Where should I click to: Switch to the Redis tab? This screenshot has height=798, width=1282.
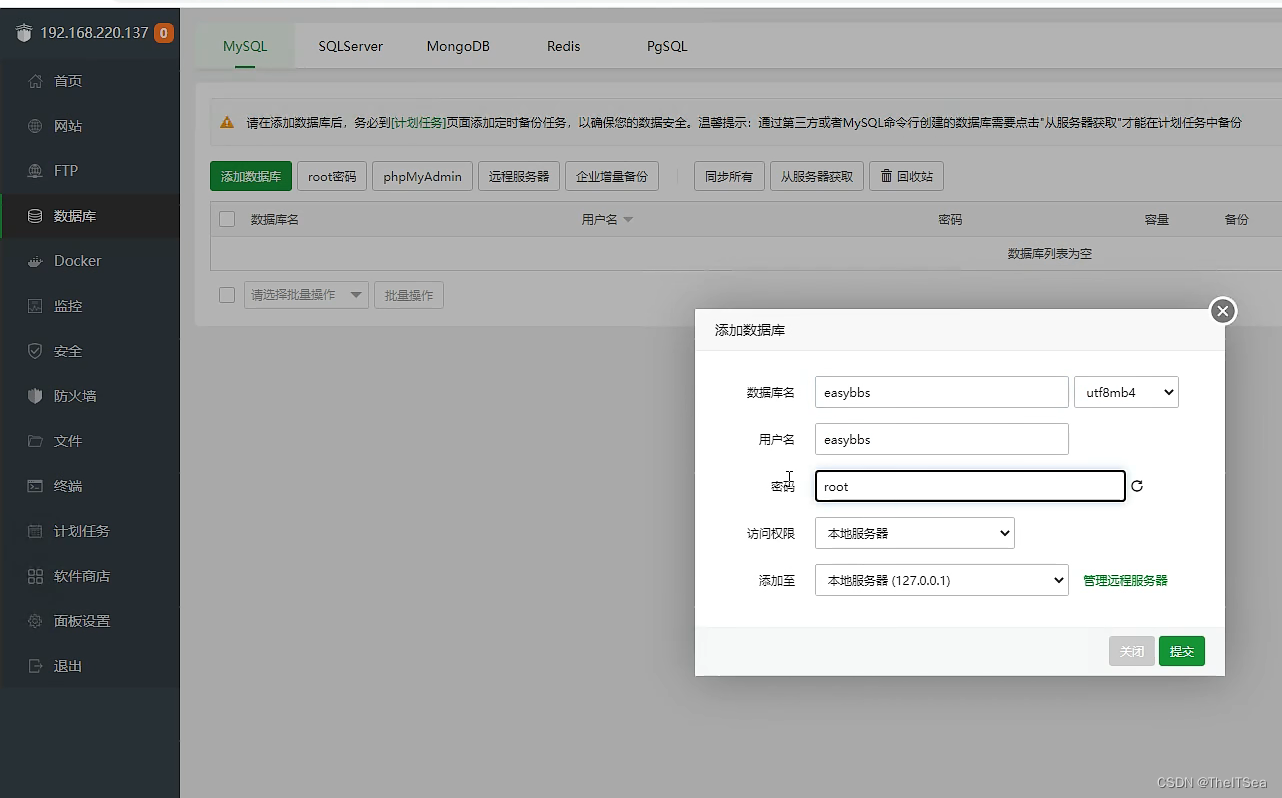pyautogui.click(x=564, y=46)
